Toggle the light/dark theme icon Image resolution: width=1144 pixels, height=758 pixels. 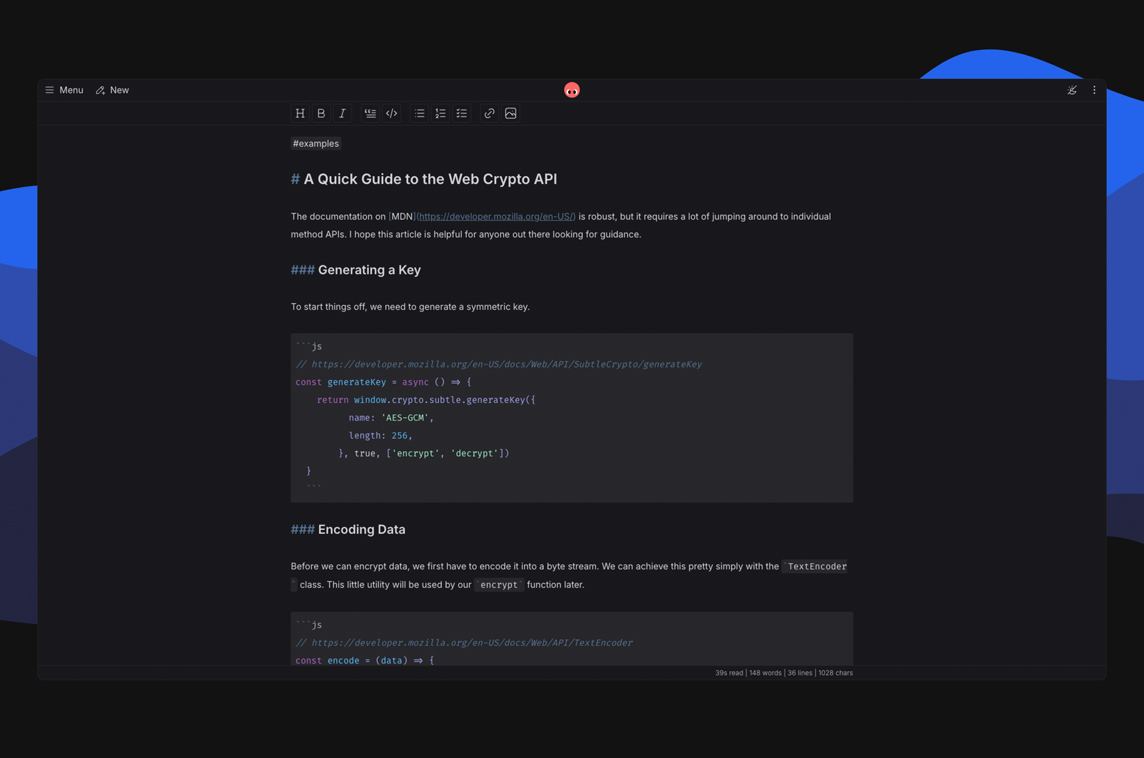tap(1072, 90)
